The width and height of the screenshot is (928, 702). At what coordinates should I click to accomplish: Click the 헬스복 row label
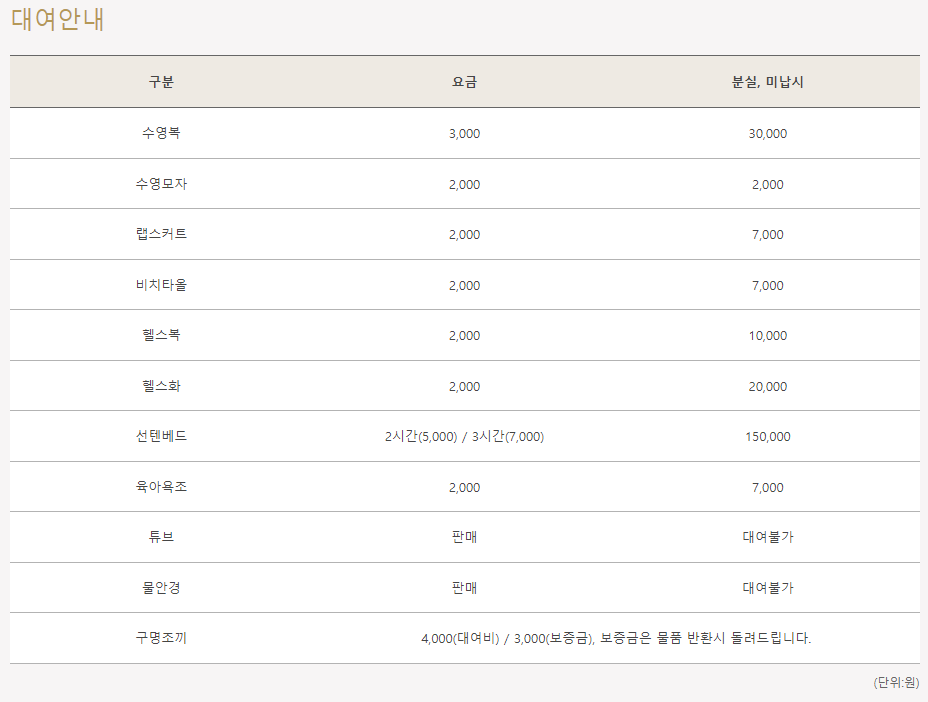point(161,335)
